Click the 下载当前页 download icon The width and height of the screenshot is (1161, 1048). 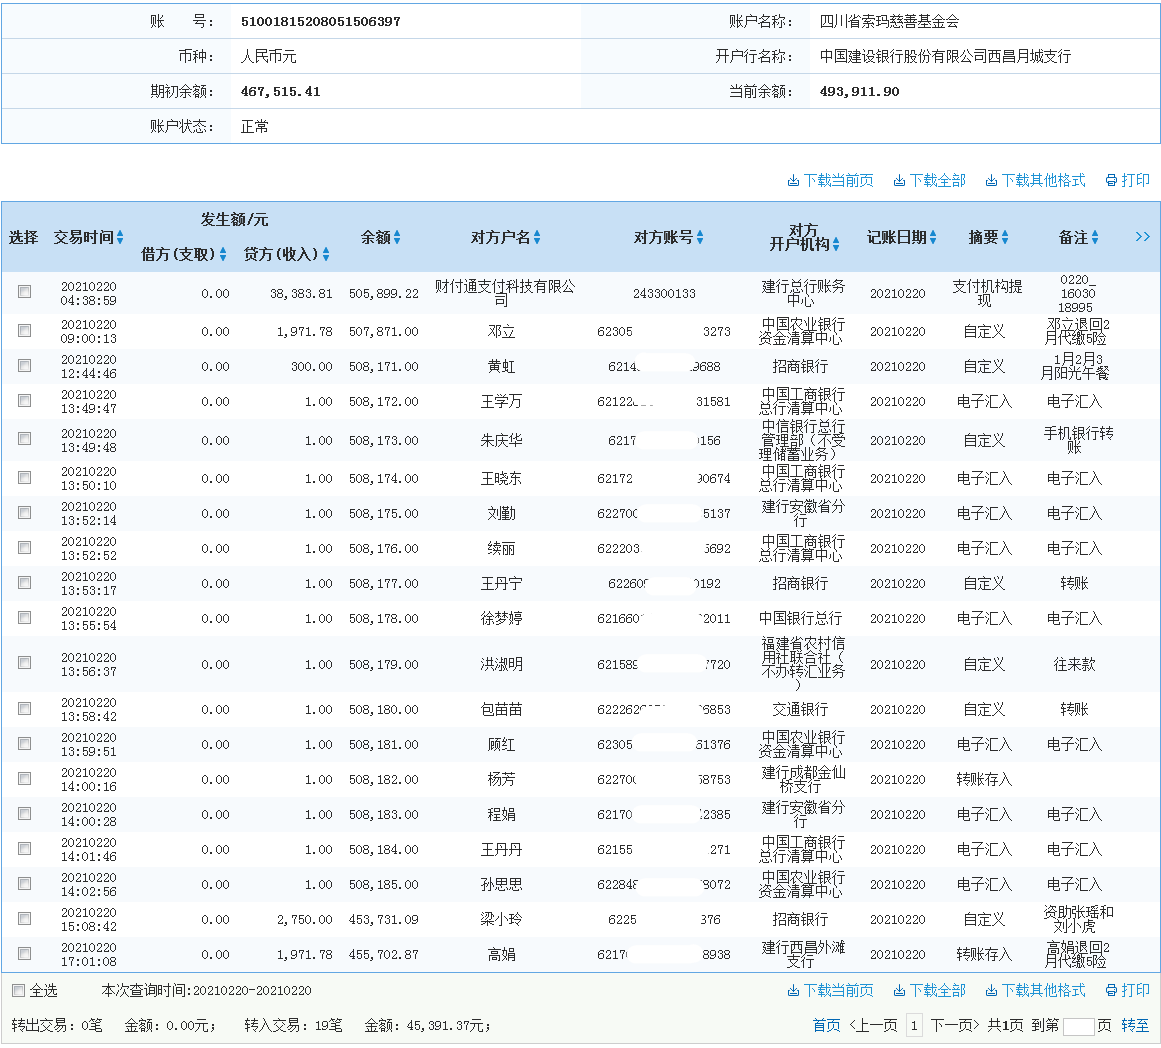click(x=795, y=180)
